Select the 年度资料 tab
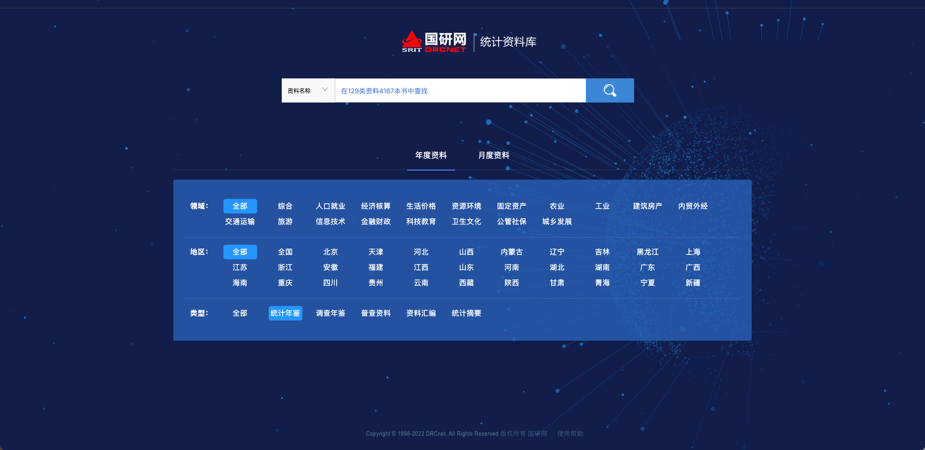925x450 pixels. pyautogui.click(x=431, y=155)
